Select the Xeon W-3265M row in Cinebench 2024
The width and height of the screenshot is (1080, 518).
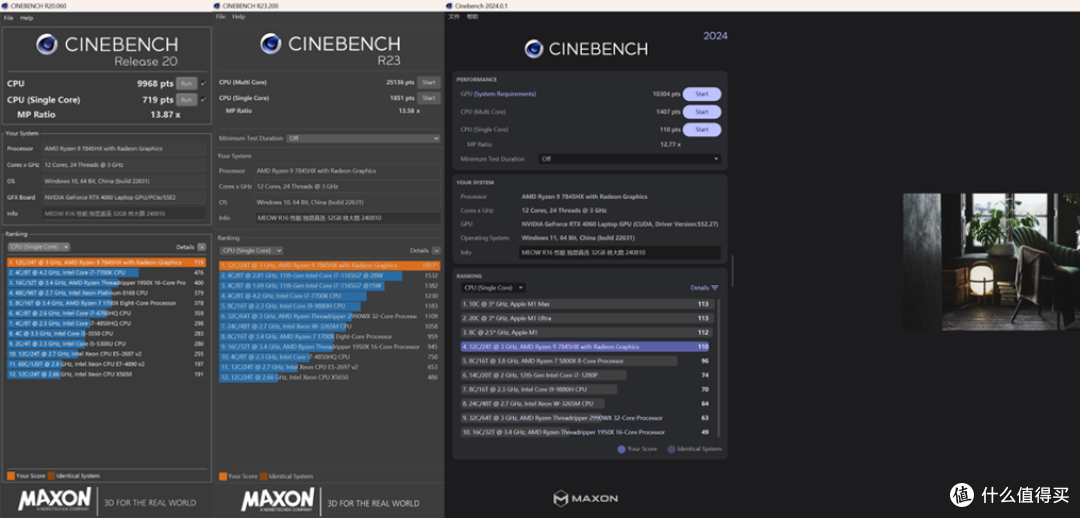click(x=585, y=404)
